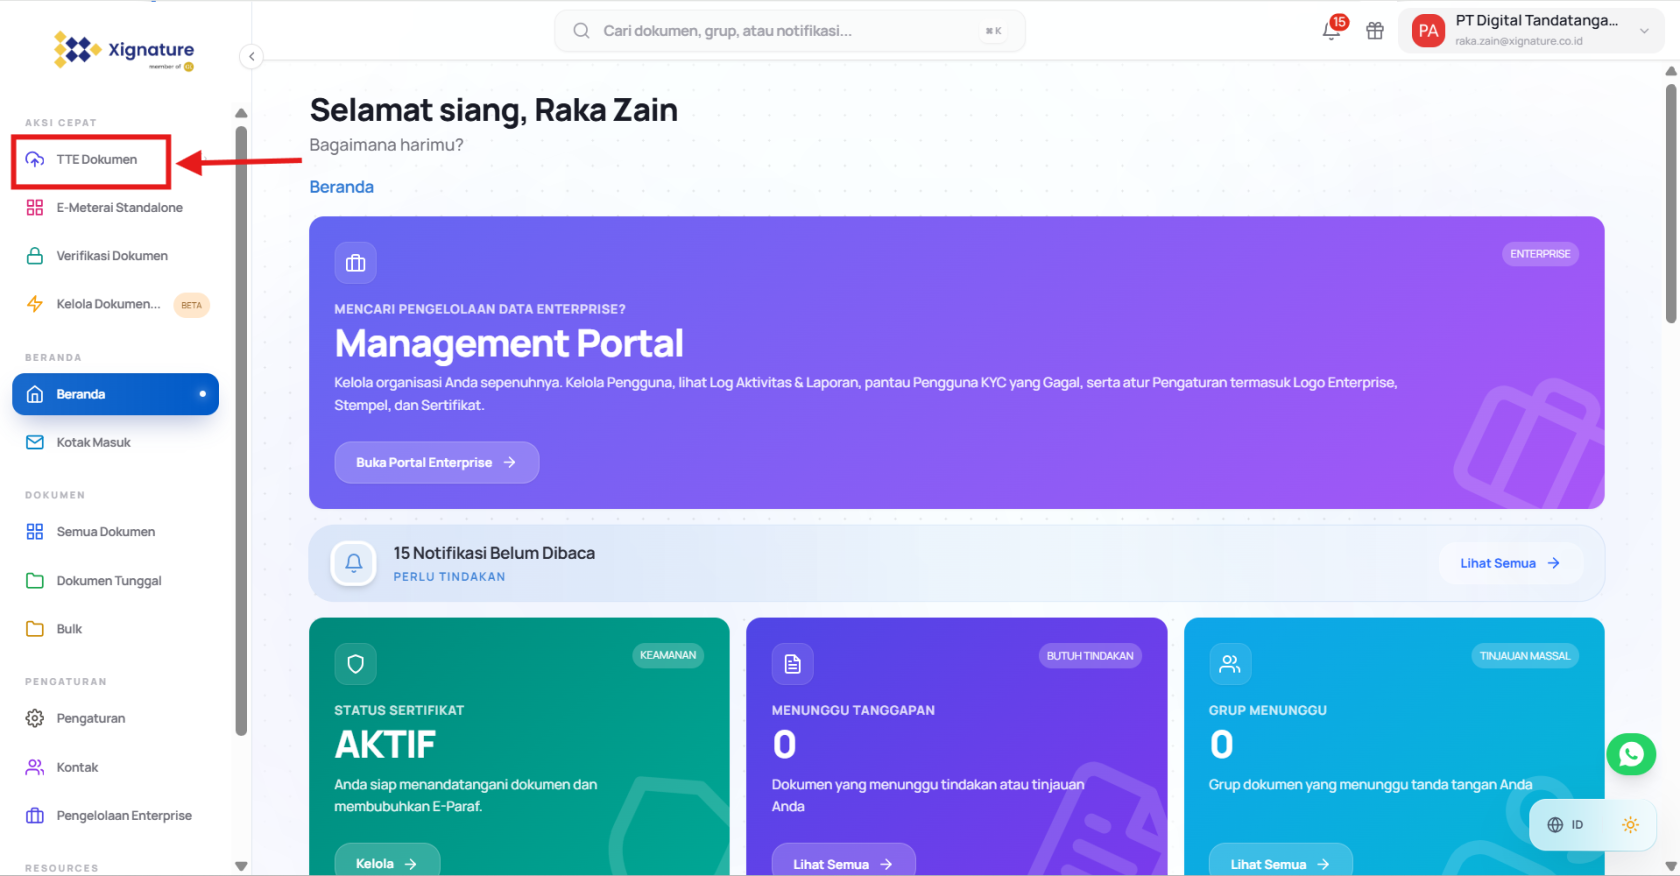Click Buka Portal Enterprise button

coord(437,462)
